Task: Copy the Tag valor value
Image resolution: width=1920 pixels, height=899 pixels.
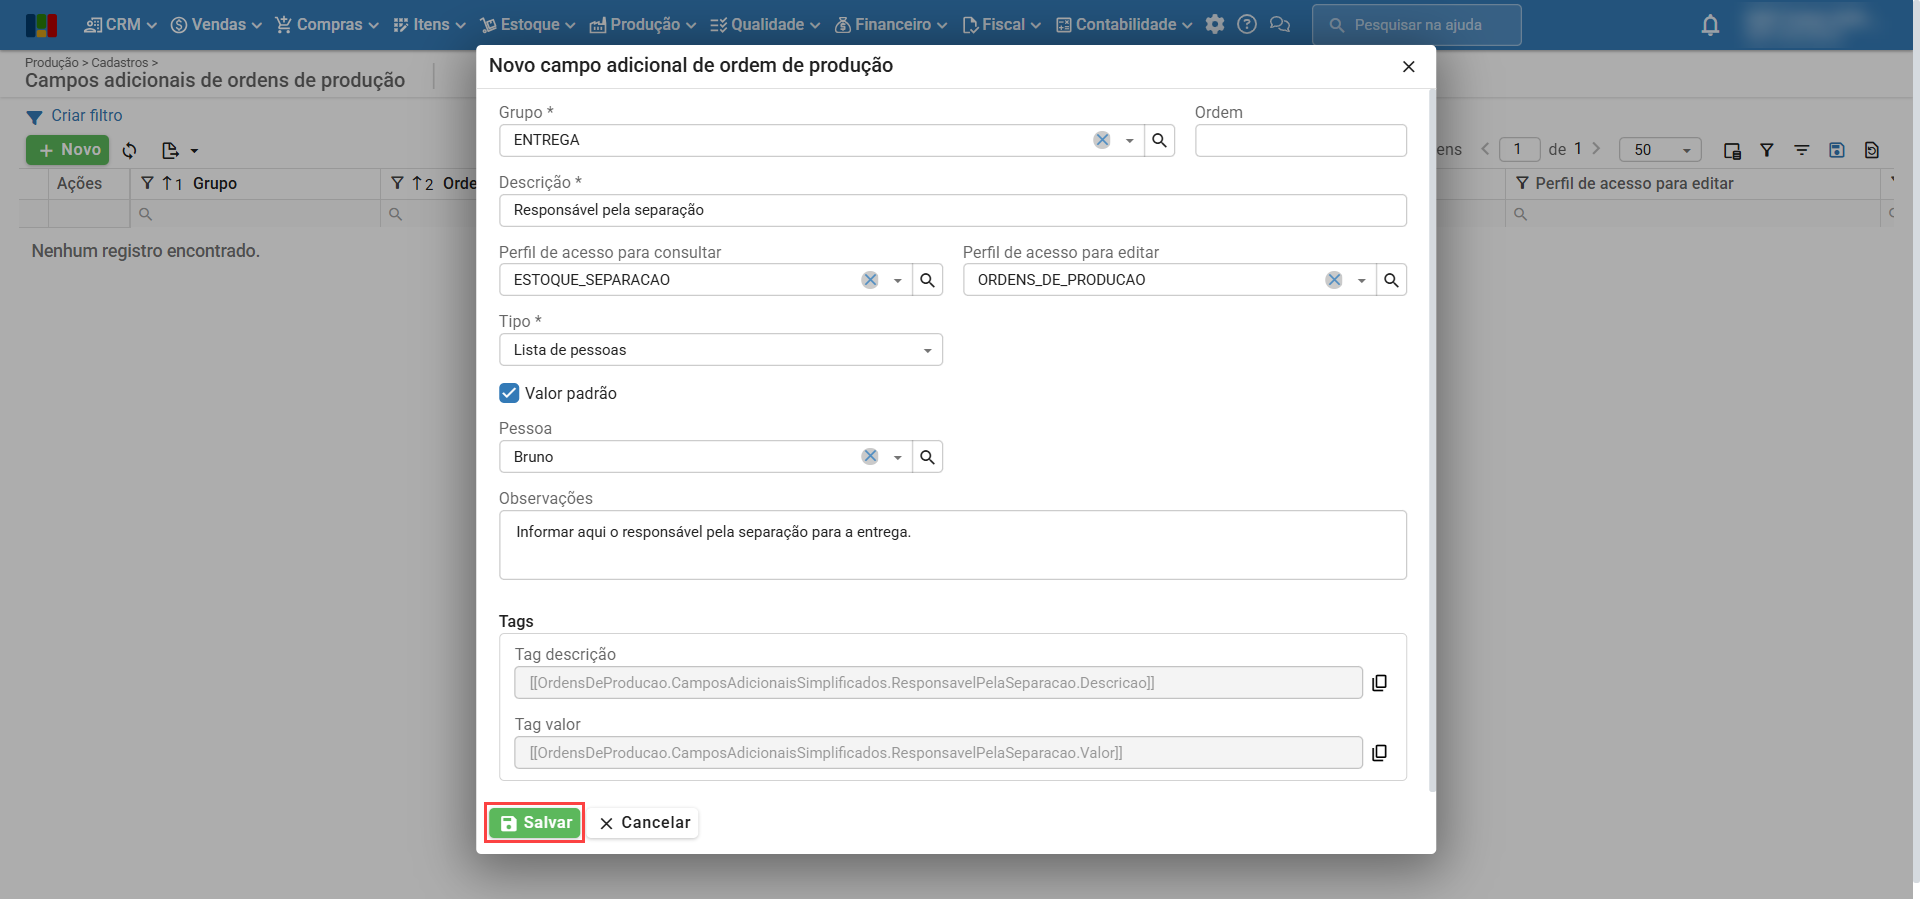Action: point(1379,753)
